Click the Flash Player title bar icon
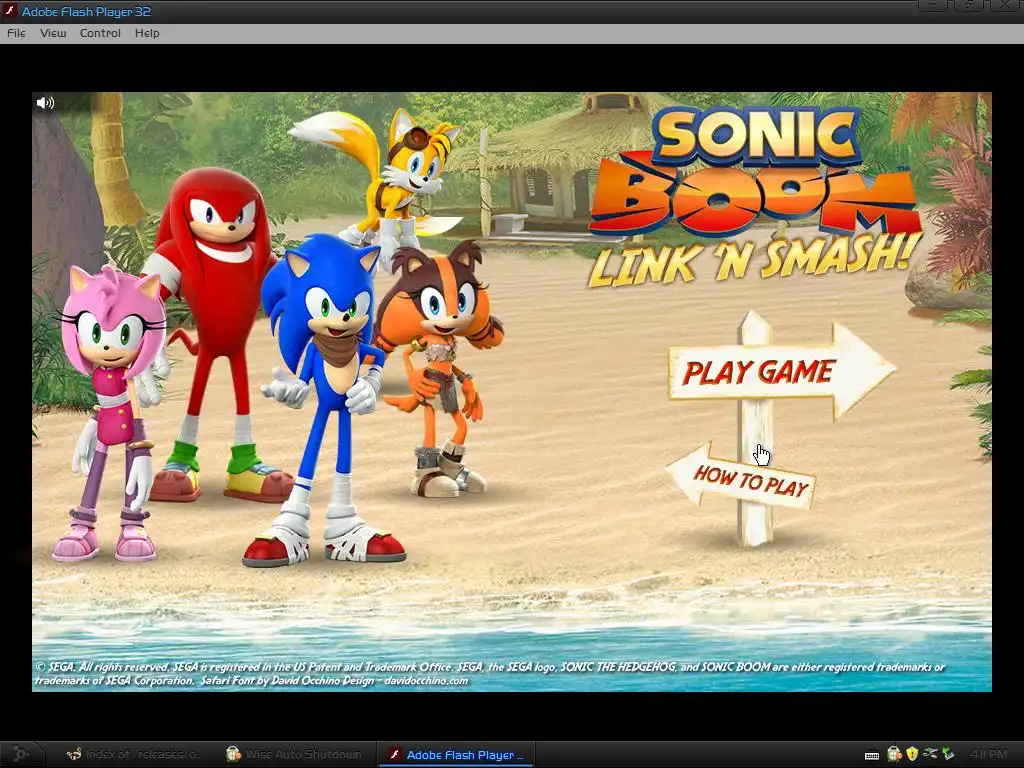 coord(10,11)
